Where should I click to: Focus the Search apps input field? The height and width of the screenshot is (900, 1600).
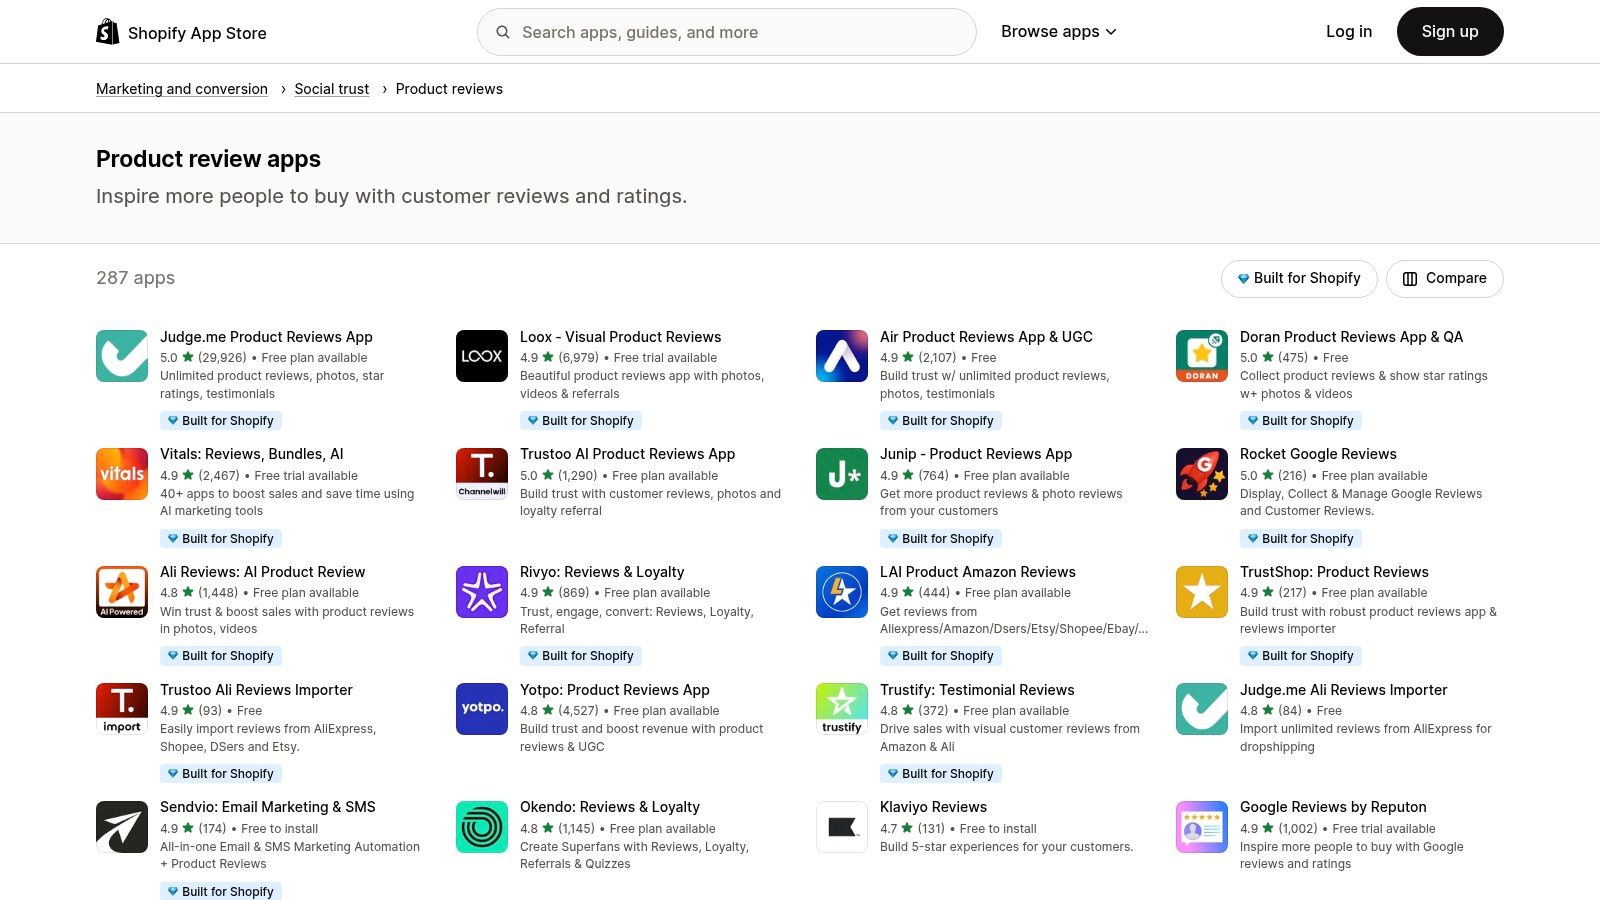pos(727,32)
